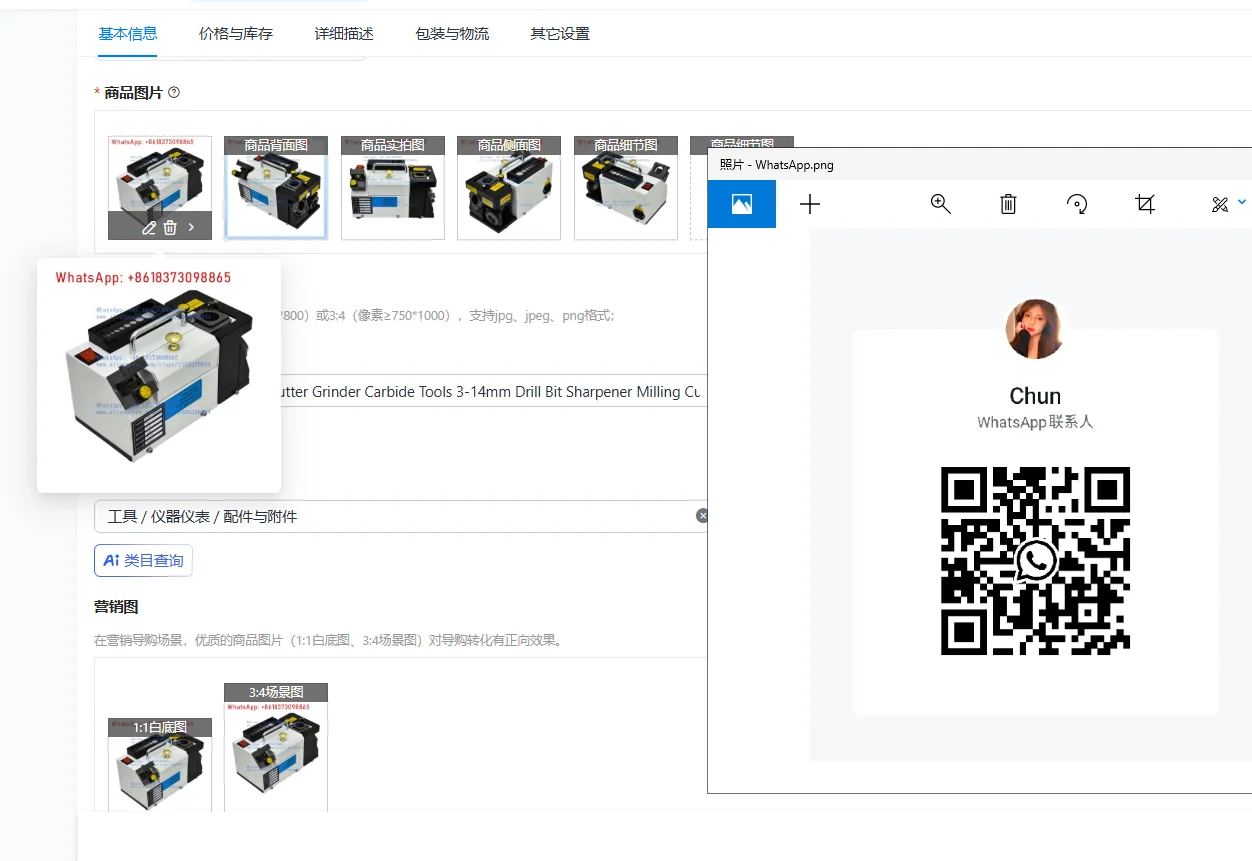The image size is (1252, 861).
Task: Select the 商品实拍图 thumbnail
Action: 393,188
